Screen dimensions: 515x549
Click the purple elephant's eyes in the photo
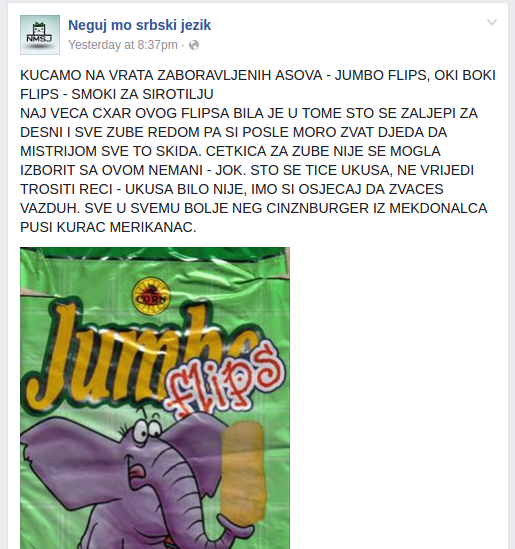[x=146, y=430]
